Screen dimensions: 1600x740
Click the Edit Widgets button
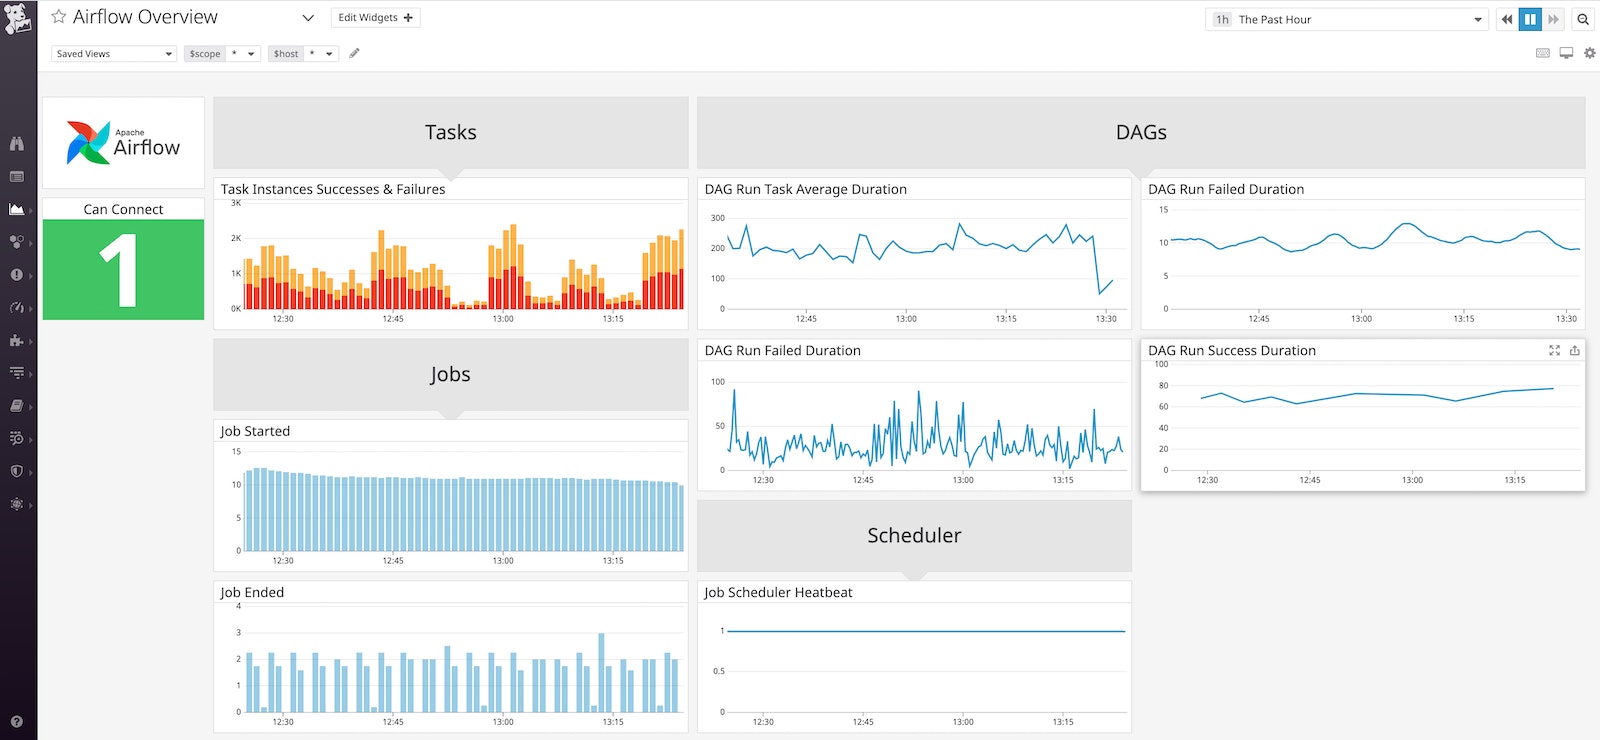pyautogui.click(x=375, y=18)
